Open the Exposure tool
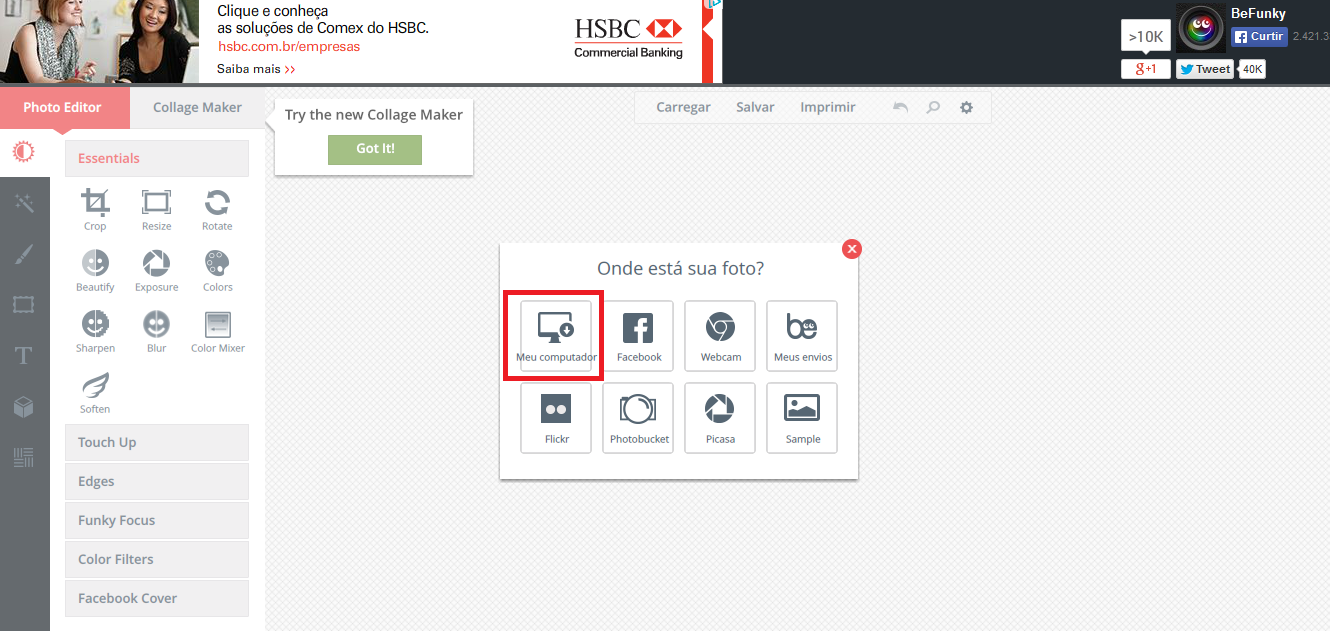 click(156, 271)
